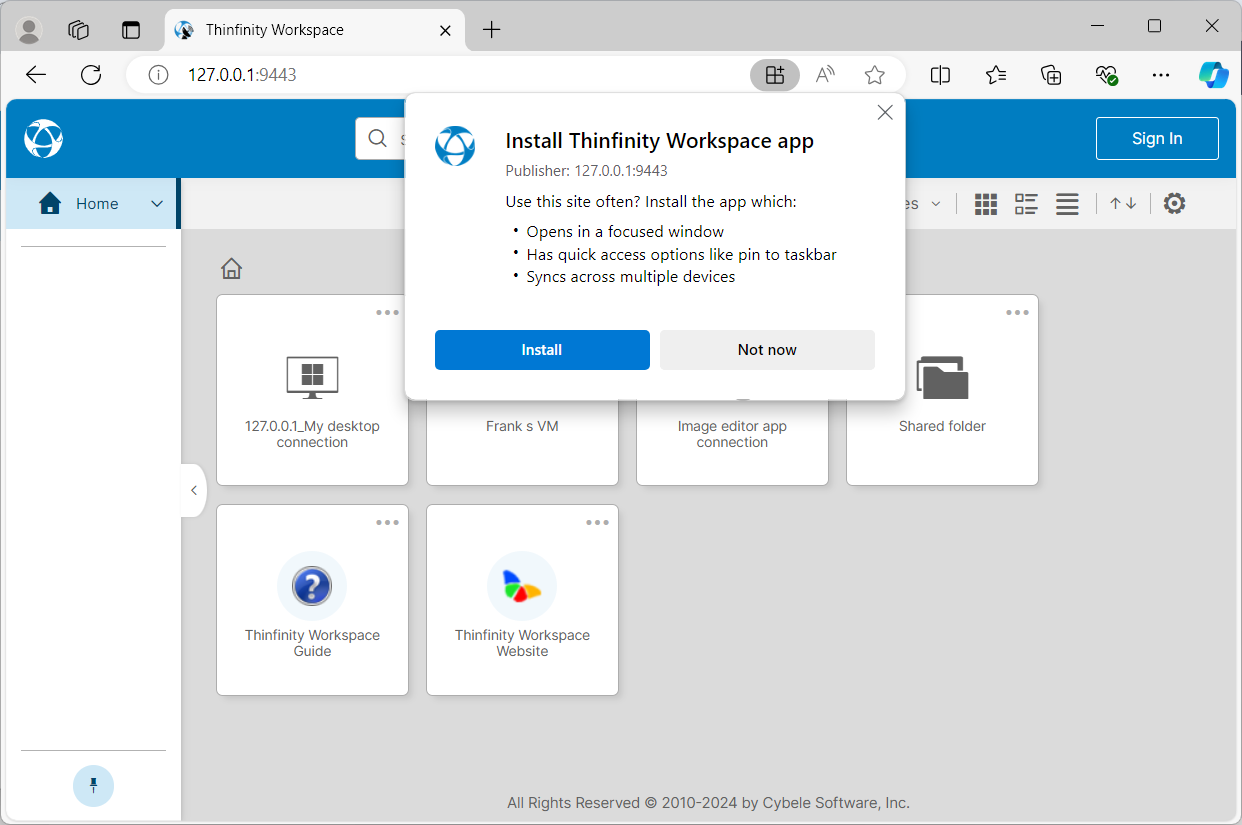
Task: Open browser Collections
Action: pyautogui.click(x=1051, y=75)
